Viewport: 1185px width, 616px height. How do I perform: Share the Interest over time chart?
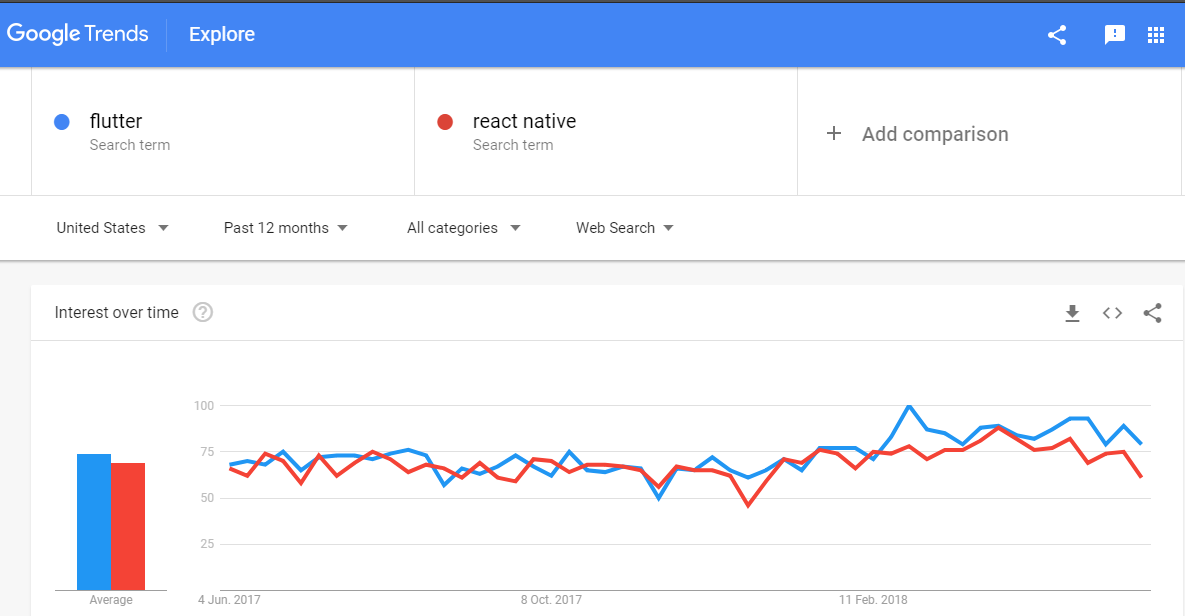pyautogui.click(x=1152, y=313)
